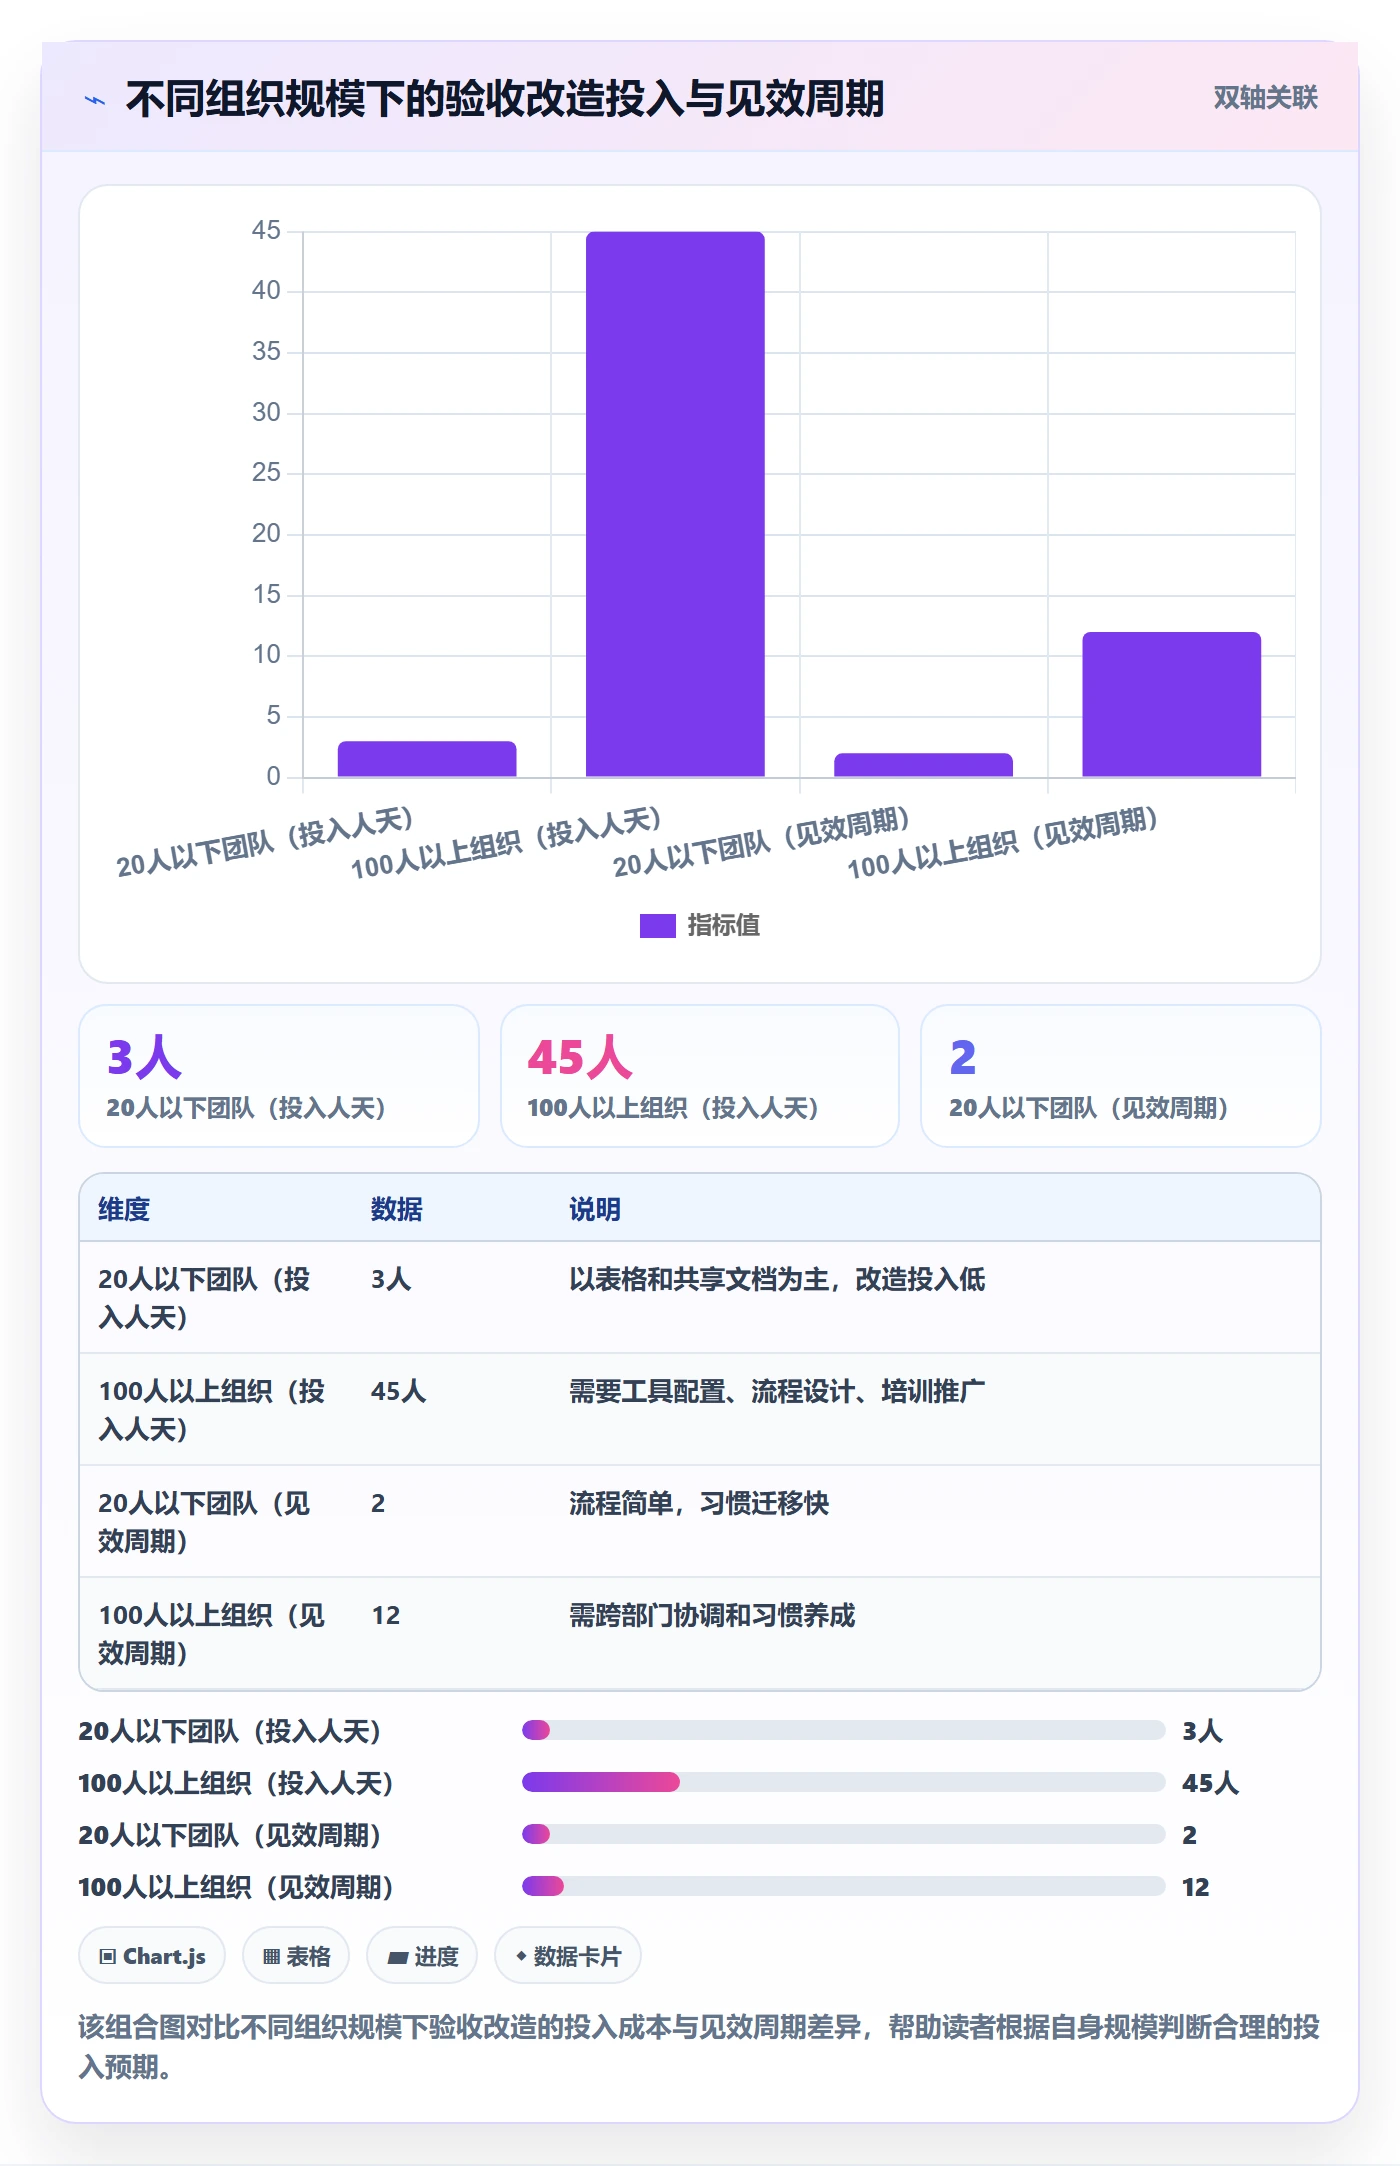Screen dimensions: 1400x2166
Task: Click the 双轴关联 label in header
Action: (x=1265, y=98)
